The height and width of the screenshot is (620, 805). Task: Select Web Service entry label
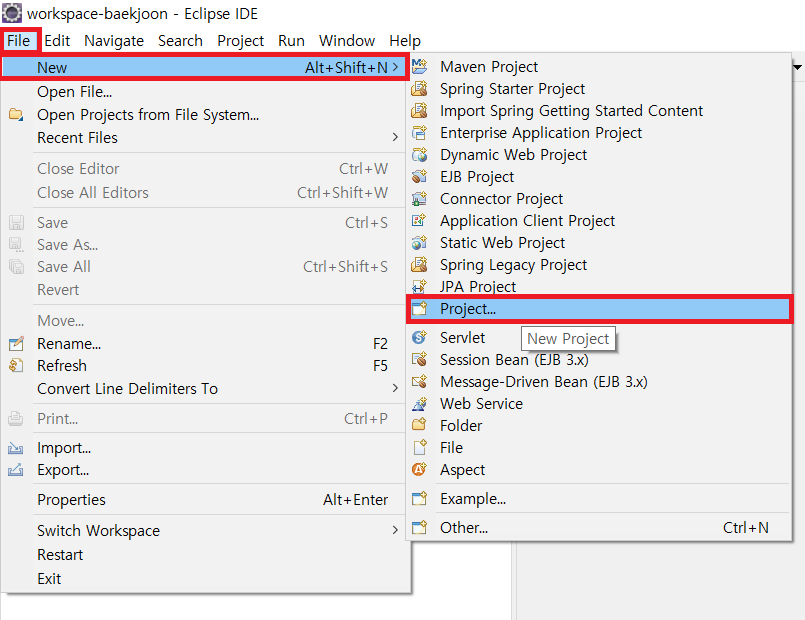(481, 403)
